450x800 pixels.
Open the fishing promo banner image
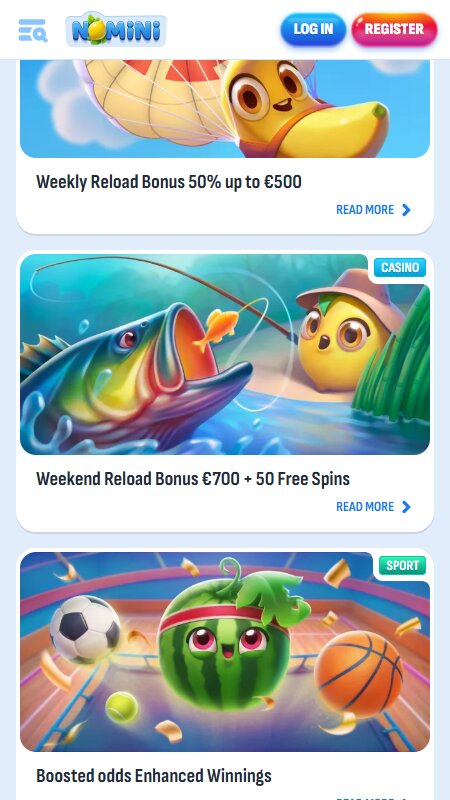(225, 354)
